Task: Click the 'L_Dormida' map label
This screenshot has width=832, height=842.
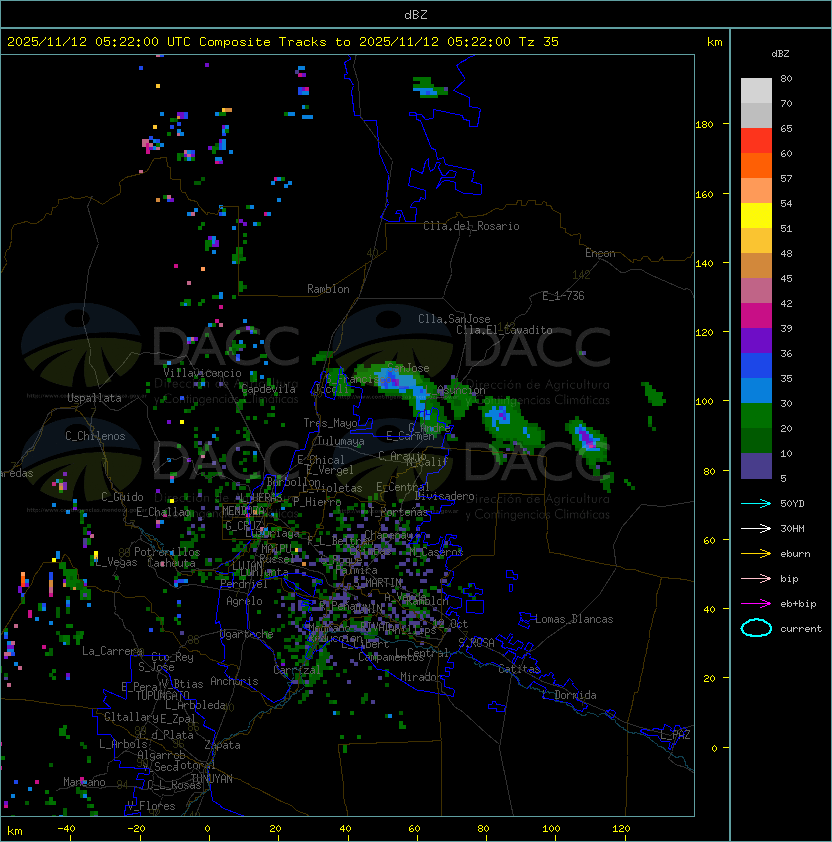Action: (569, 695)
